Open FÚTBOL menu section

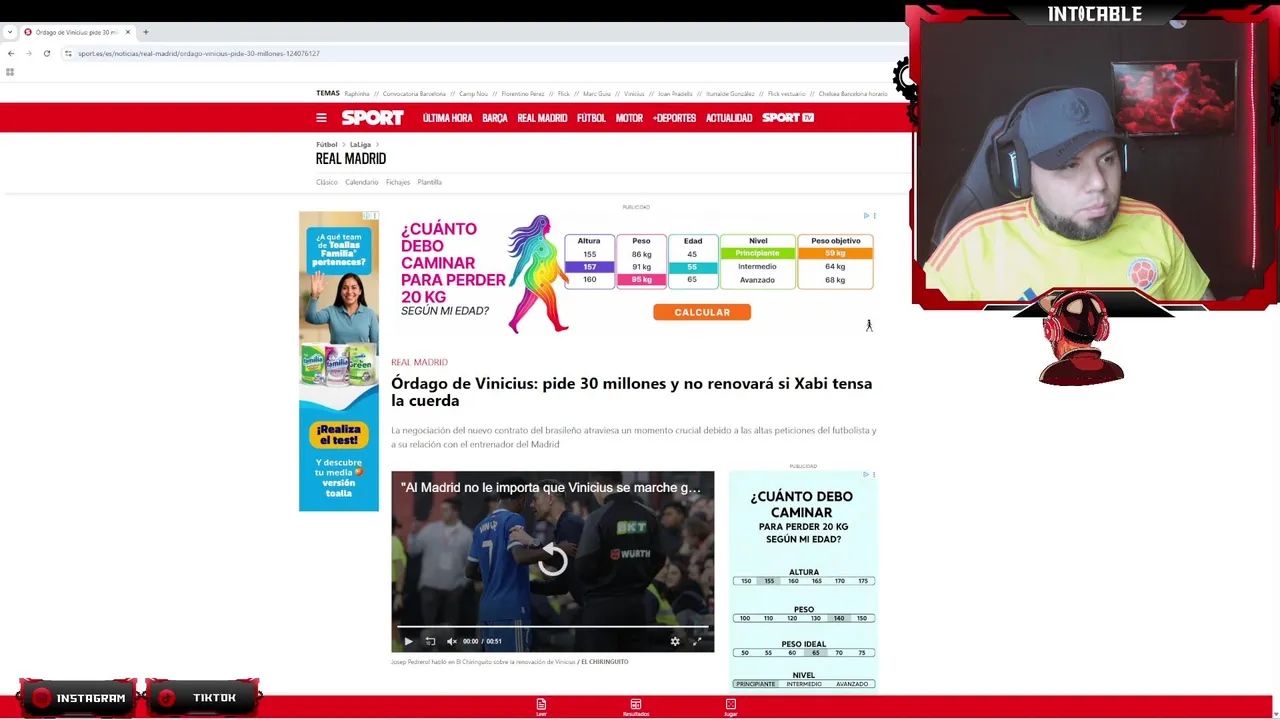click(x=591, y=118)
